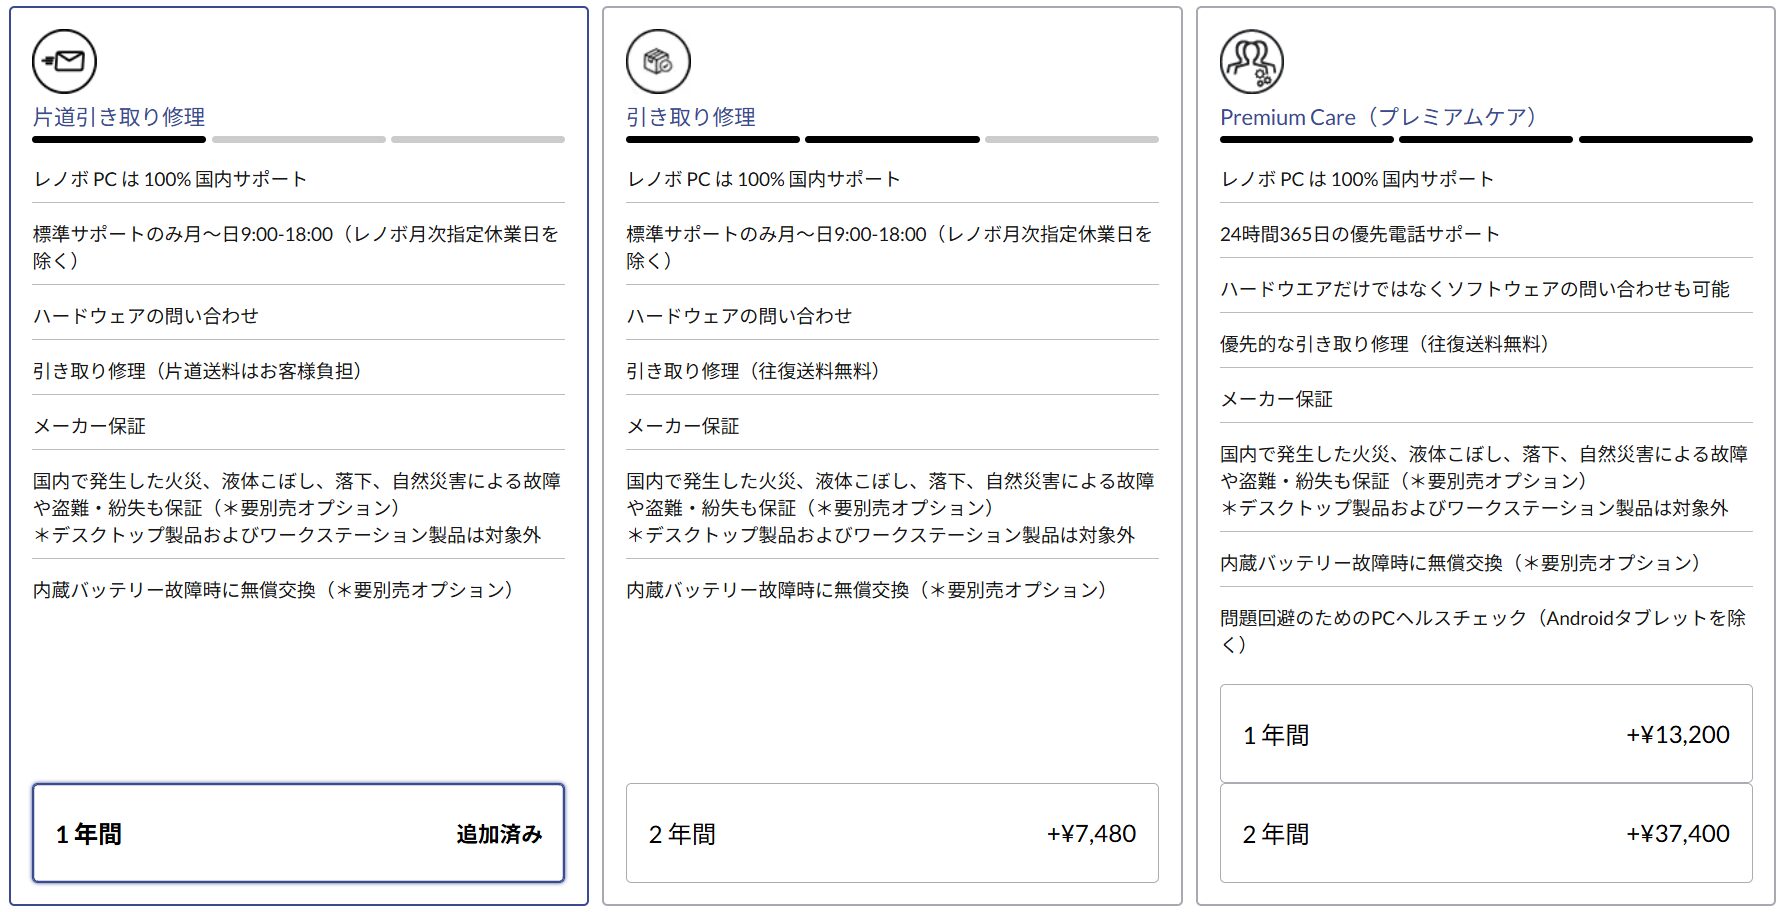The height and width of the screenshot is (912, 1779).
Task: Click text 引き取り修理（片道送料はお客様負担）
Action: pyautogui.click(x=202, y=371)
